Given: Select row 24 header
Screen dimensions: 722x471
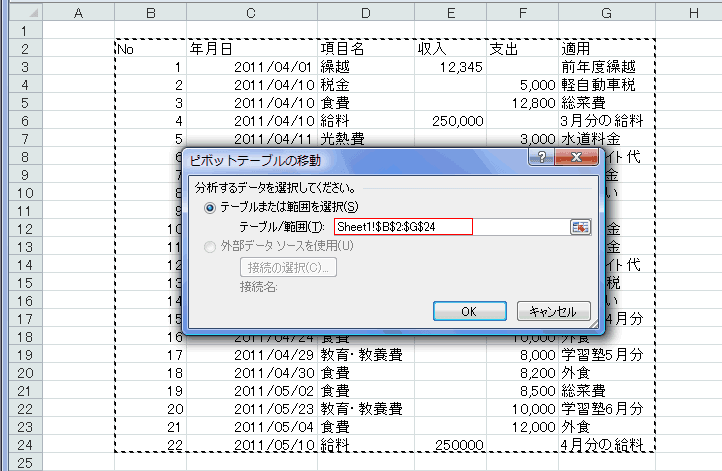Looking at the screenshot, I should (26, 445).
